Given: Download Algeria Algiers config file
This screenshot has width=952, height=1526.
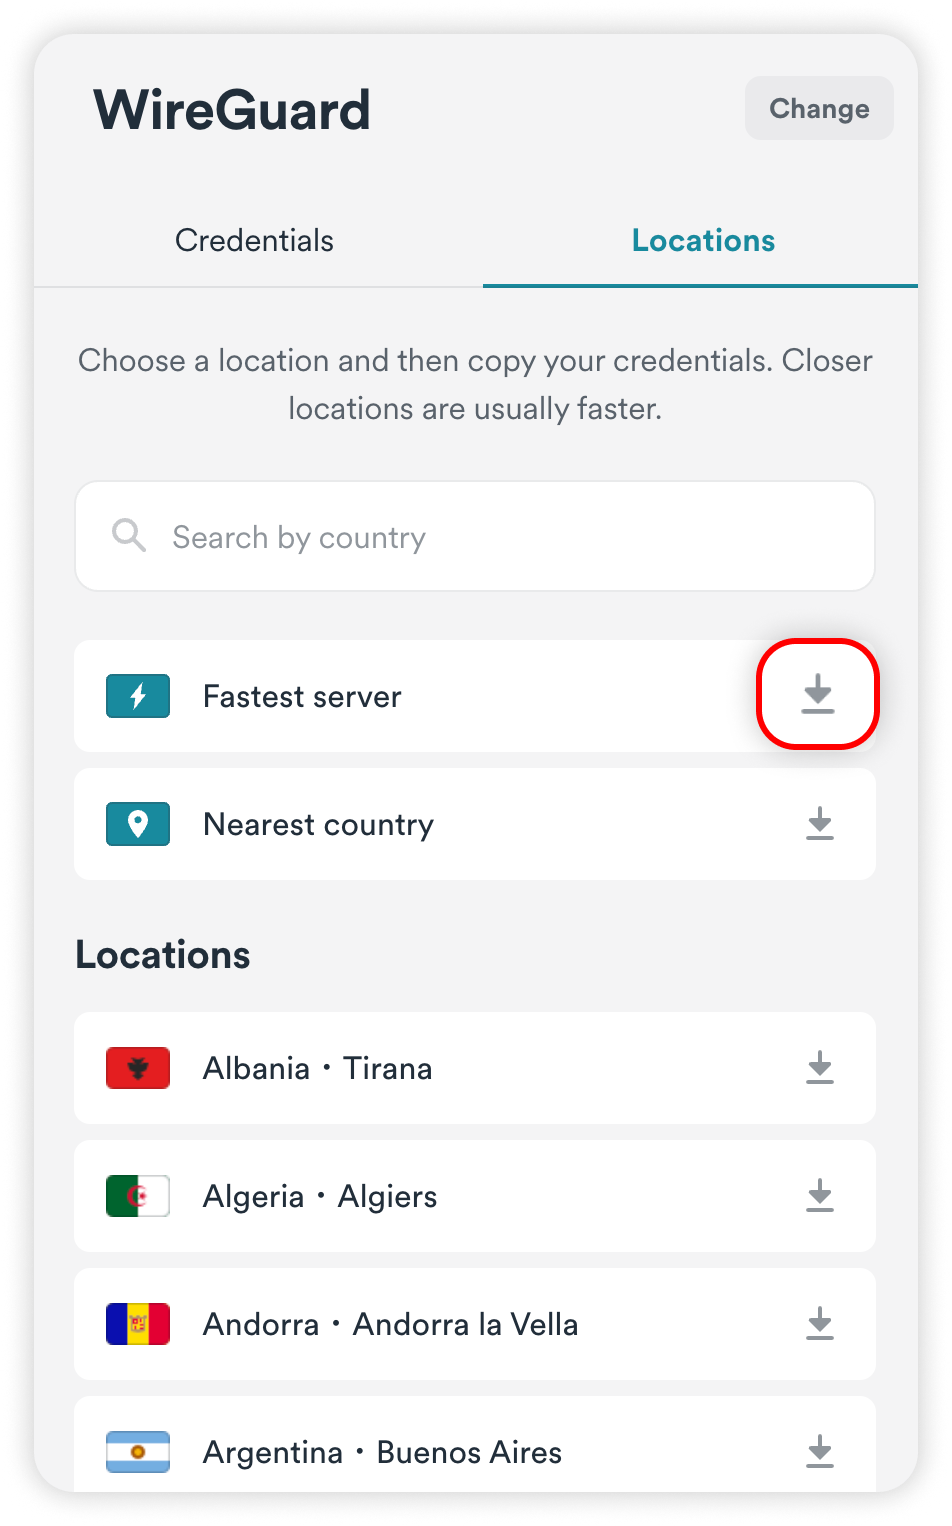Looking at the screenshot, I should point(820,1196).
